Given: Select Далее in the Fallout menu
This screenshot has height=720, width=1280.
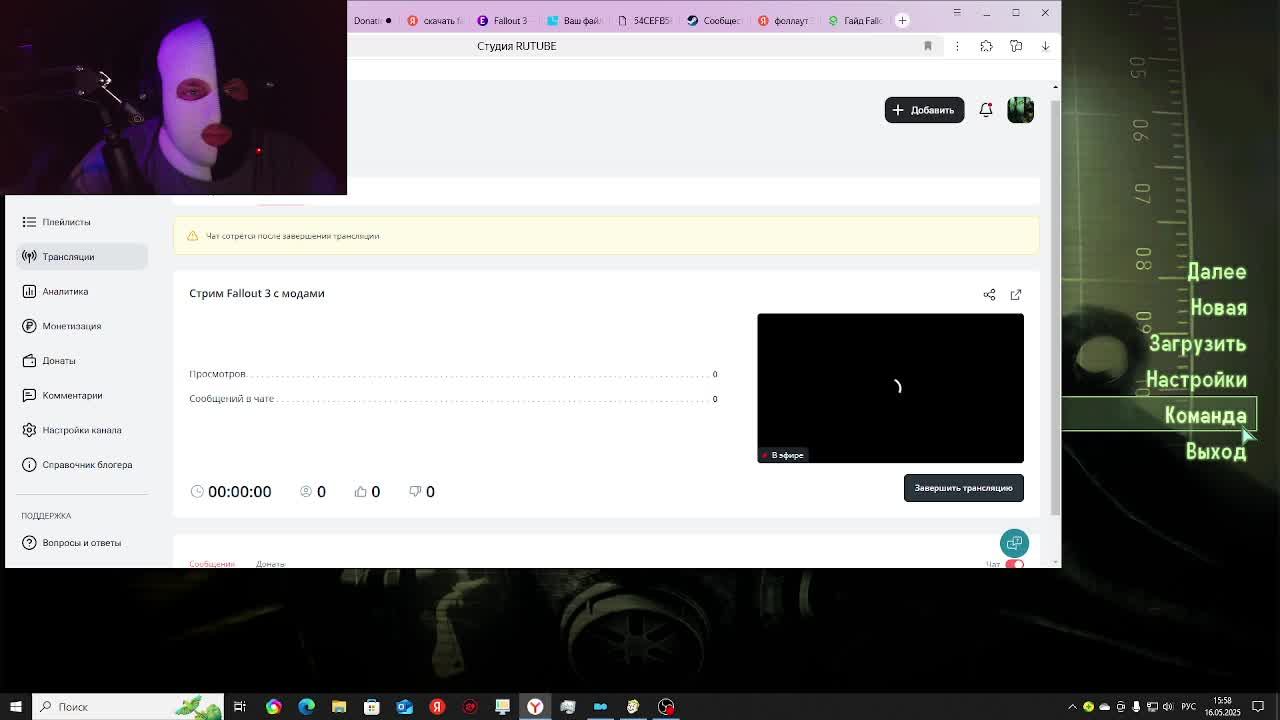Looking at the screenshot, I should [1216, 272].
